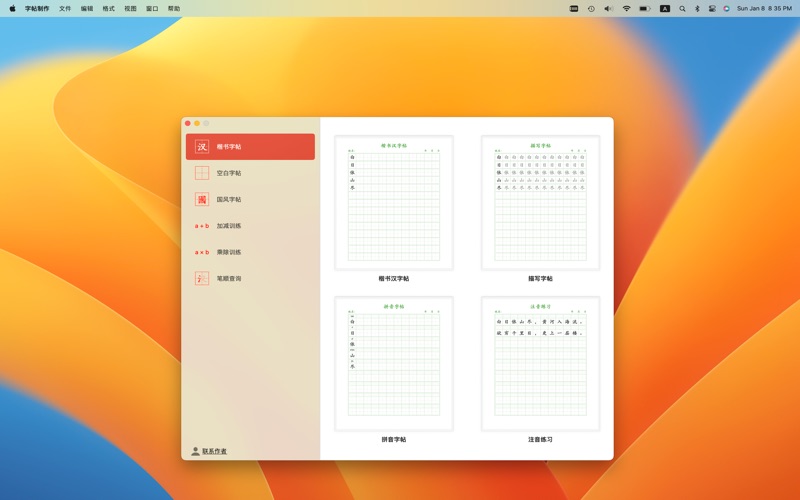Click the 联系作者 link
The image size is (800, 500).
214,451
